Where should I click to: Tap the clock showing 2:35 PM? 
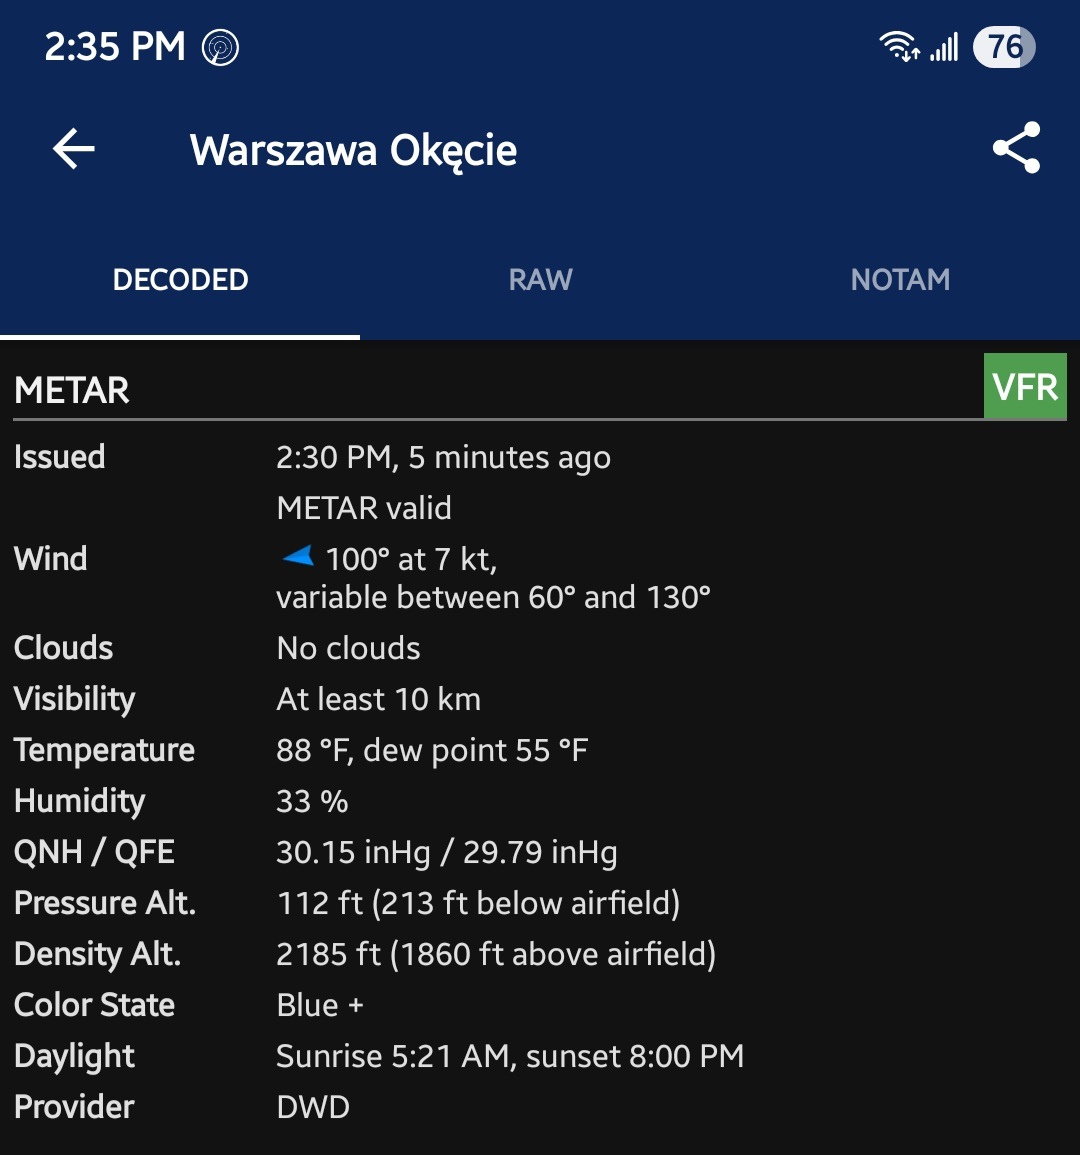point(115,47)
